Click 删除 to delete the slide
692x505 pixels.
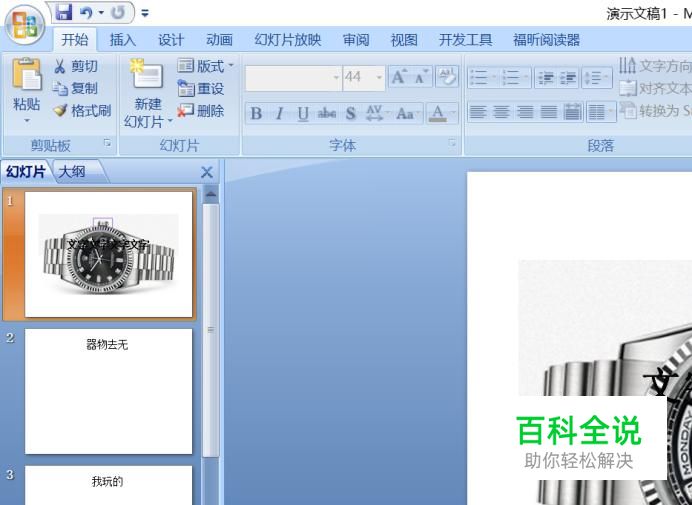click(201, 110)
